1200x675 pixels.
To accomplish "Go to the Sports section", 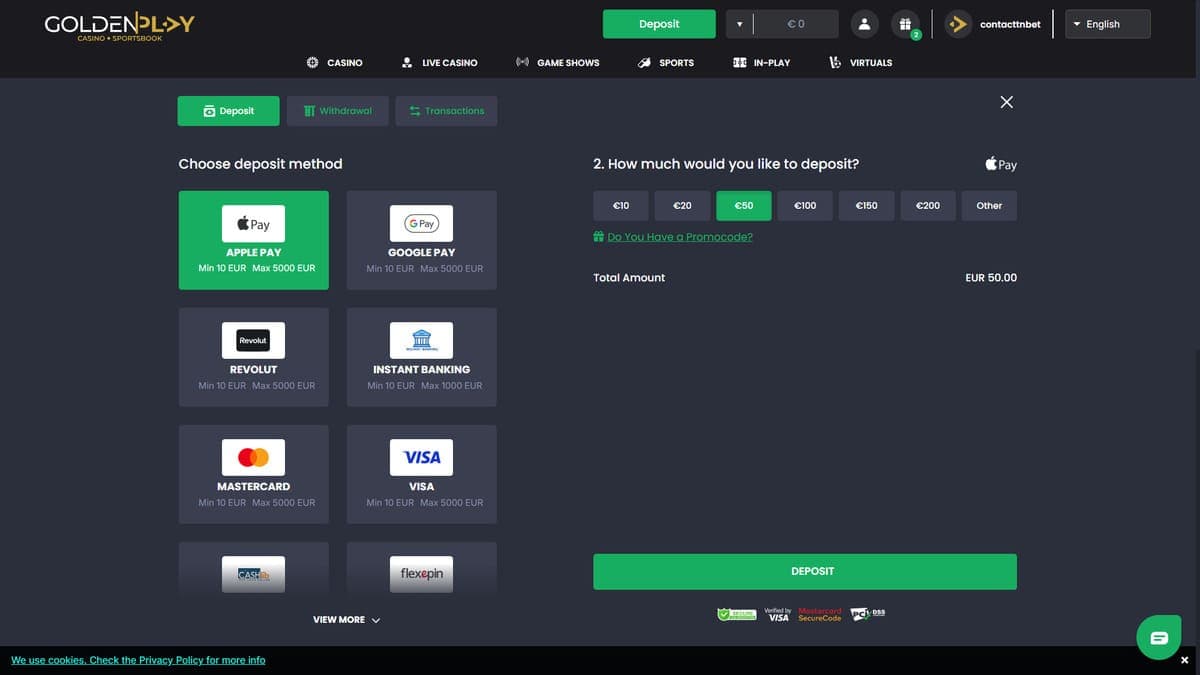I will click(x=666, y=62).
